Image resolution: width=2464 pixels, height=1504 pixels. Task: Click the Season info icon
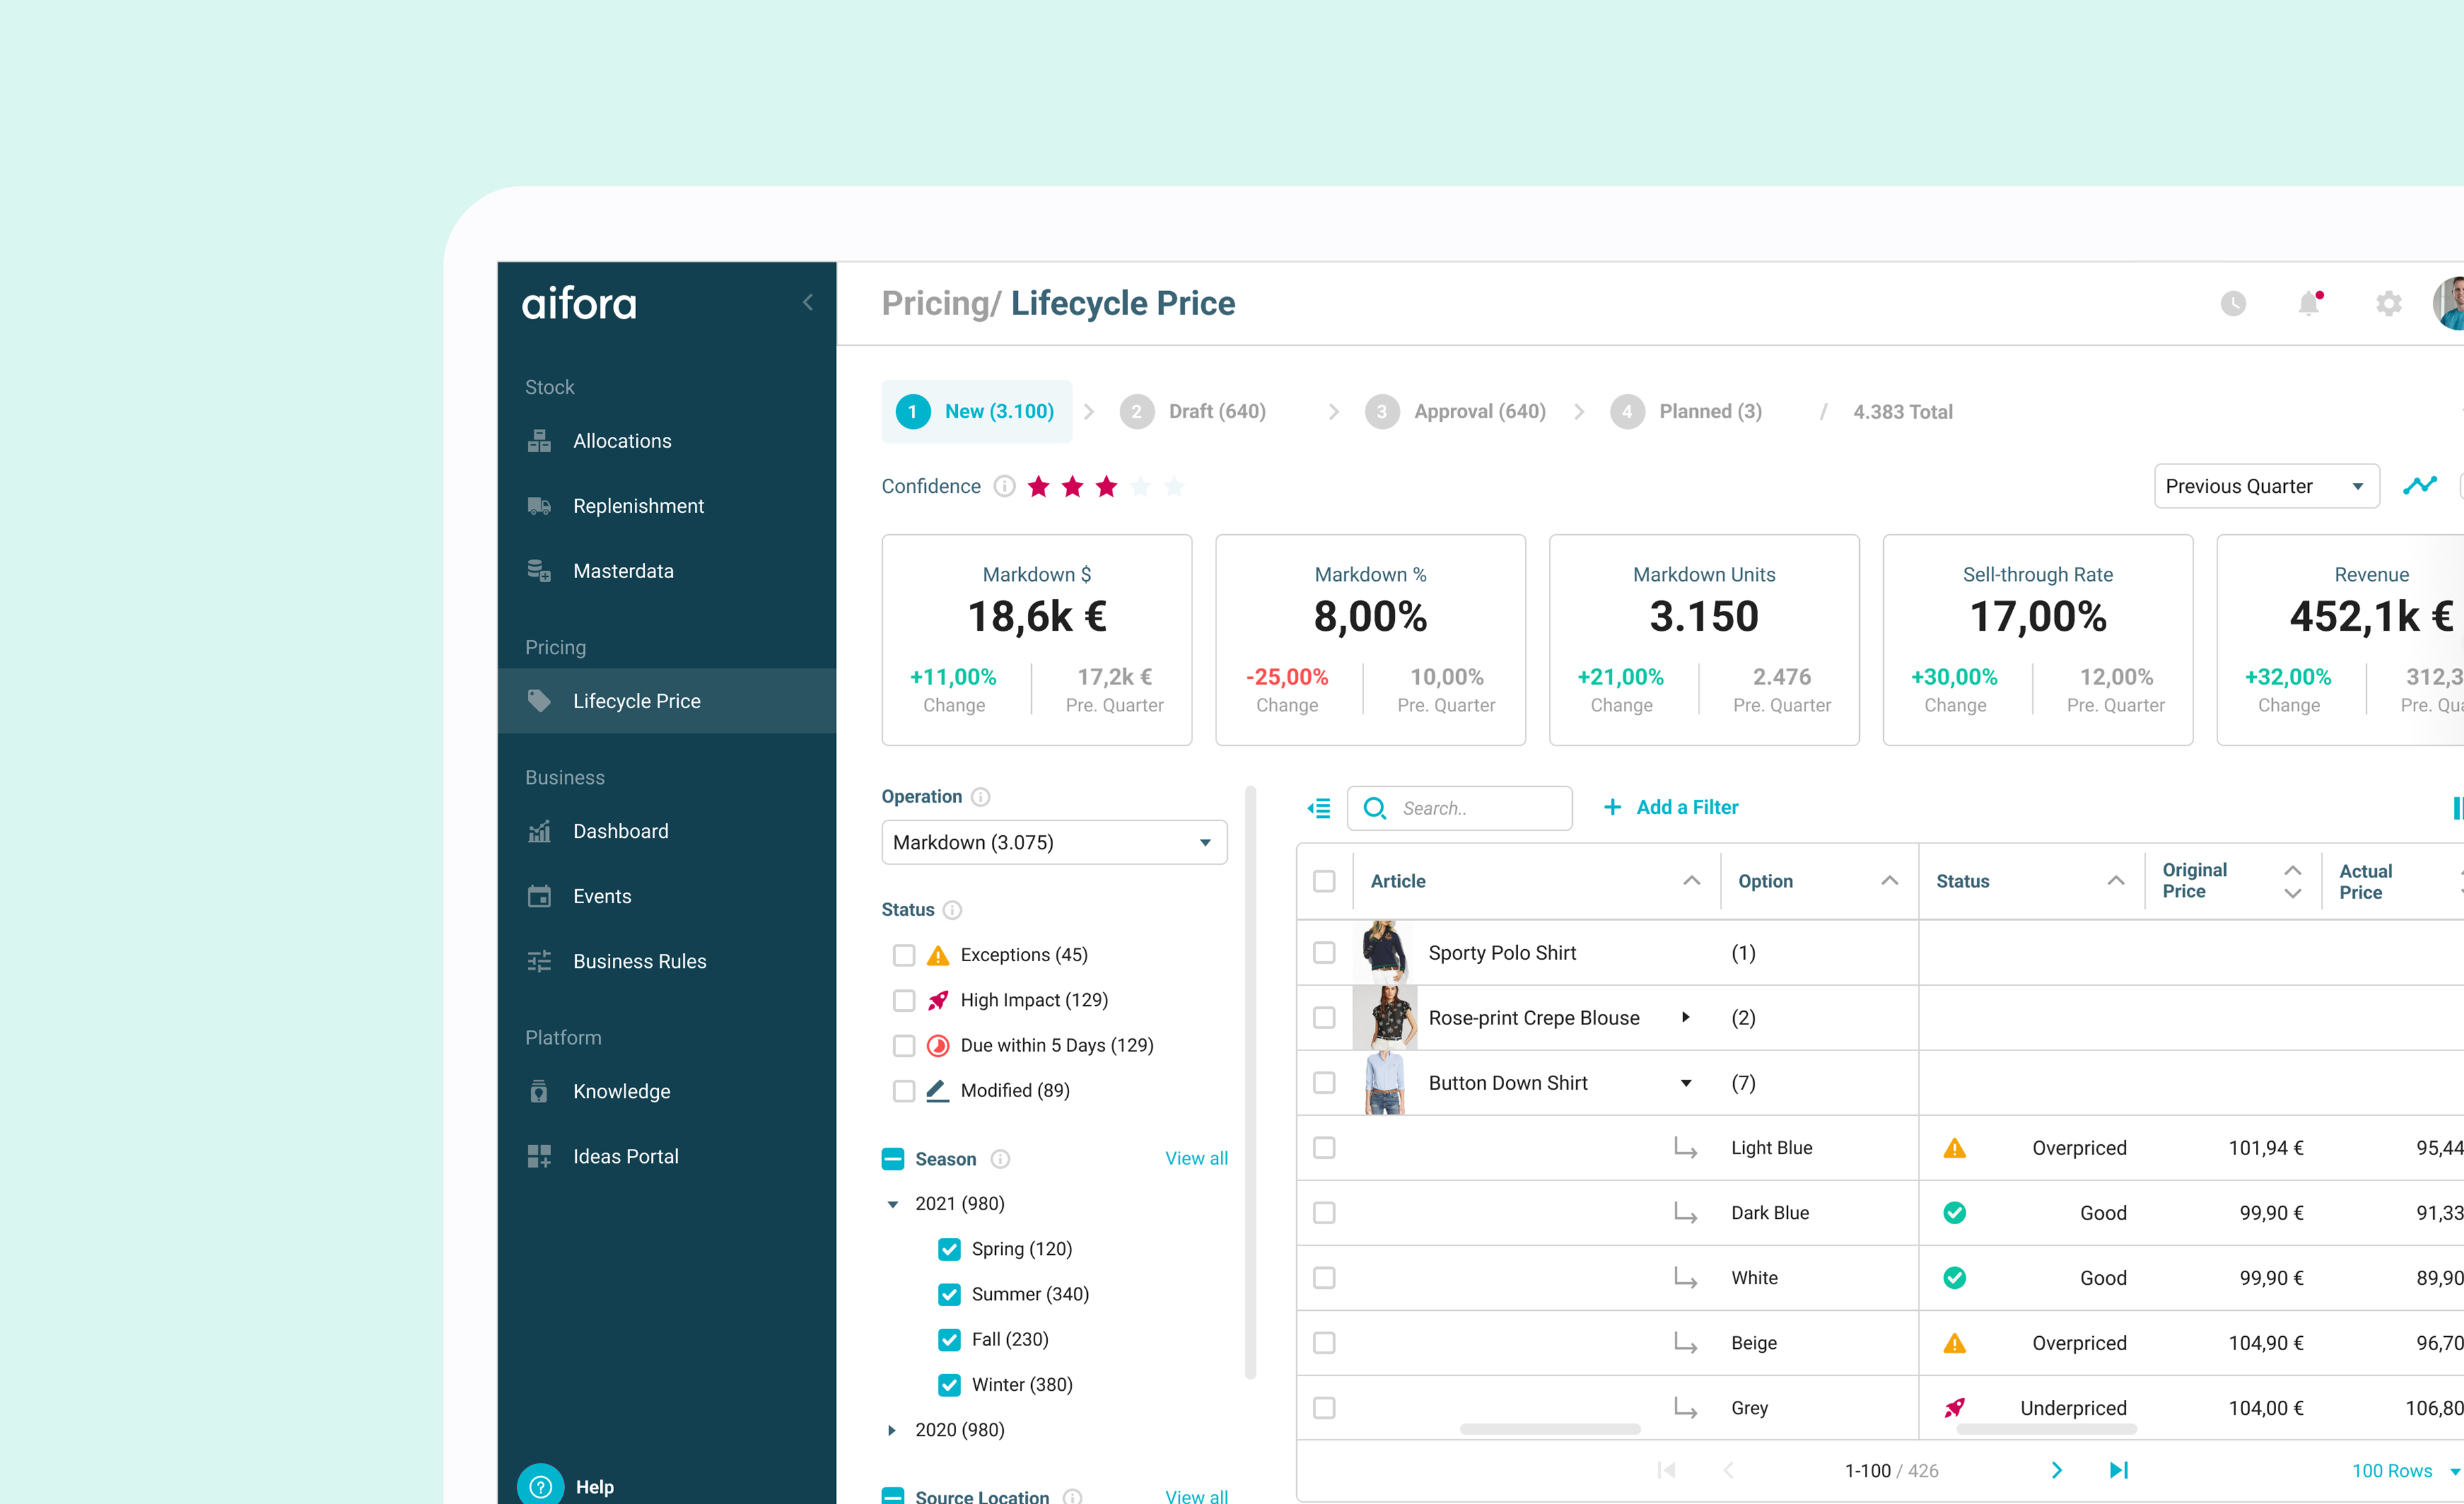pyautogui.click(x=1000, y=1159)
